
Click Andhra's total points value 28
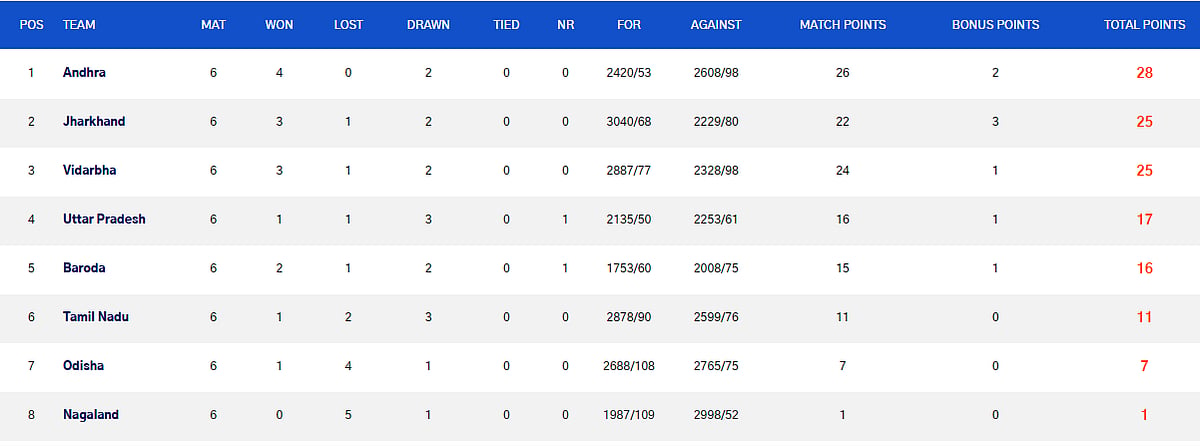[1144, 73]
